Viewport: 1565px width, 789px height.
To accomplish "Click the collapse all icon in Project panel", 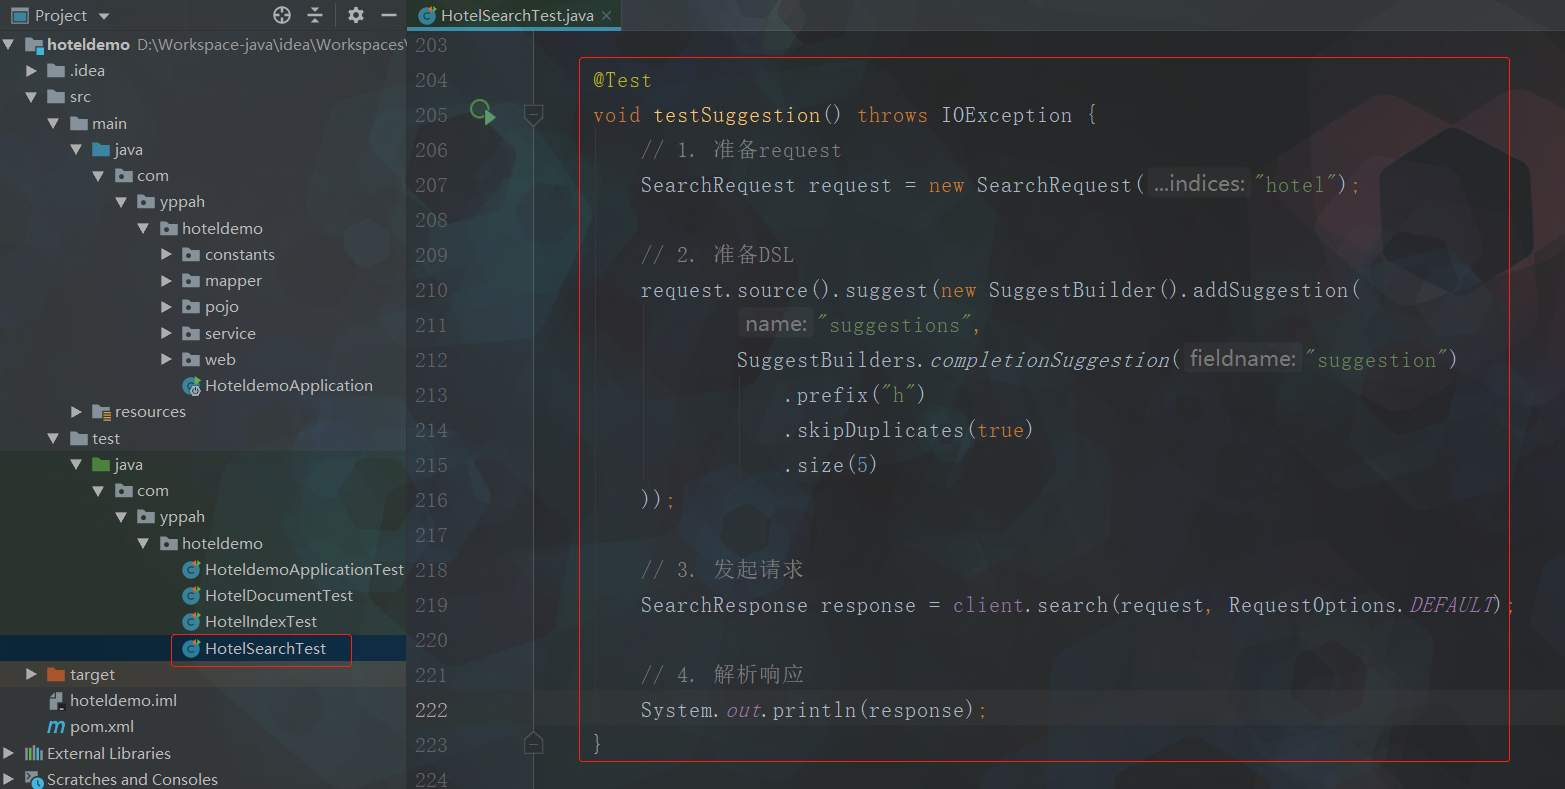I will pos(315,15).
